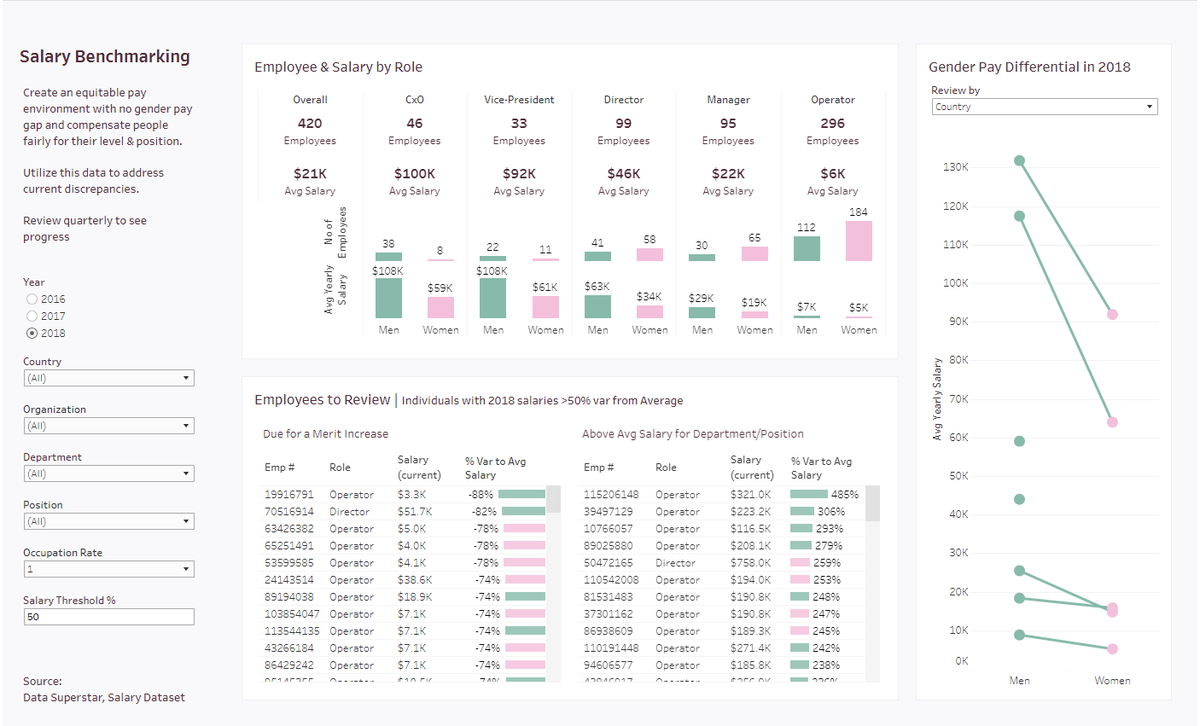Click the Salary Threshold % input field

point(109,617)
